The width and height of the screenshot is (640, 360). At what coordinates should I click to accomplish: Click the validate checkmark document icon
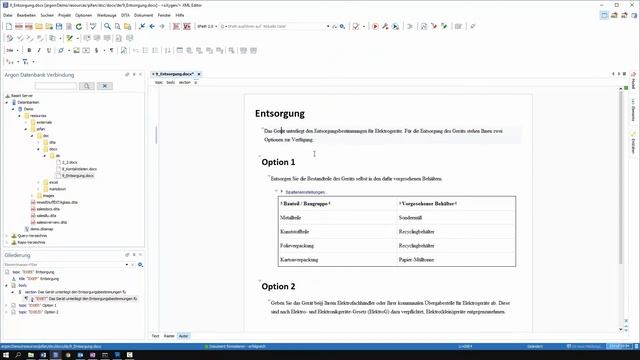[x=356, y=27]
